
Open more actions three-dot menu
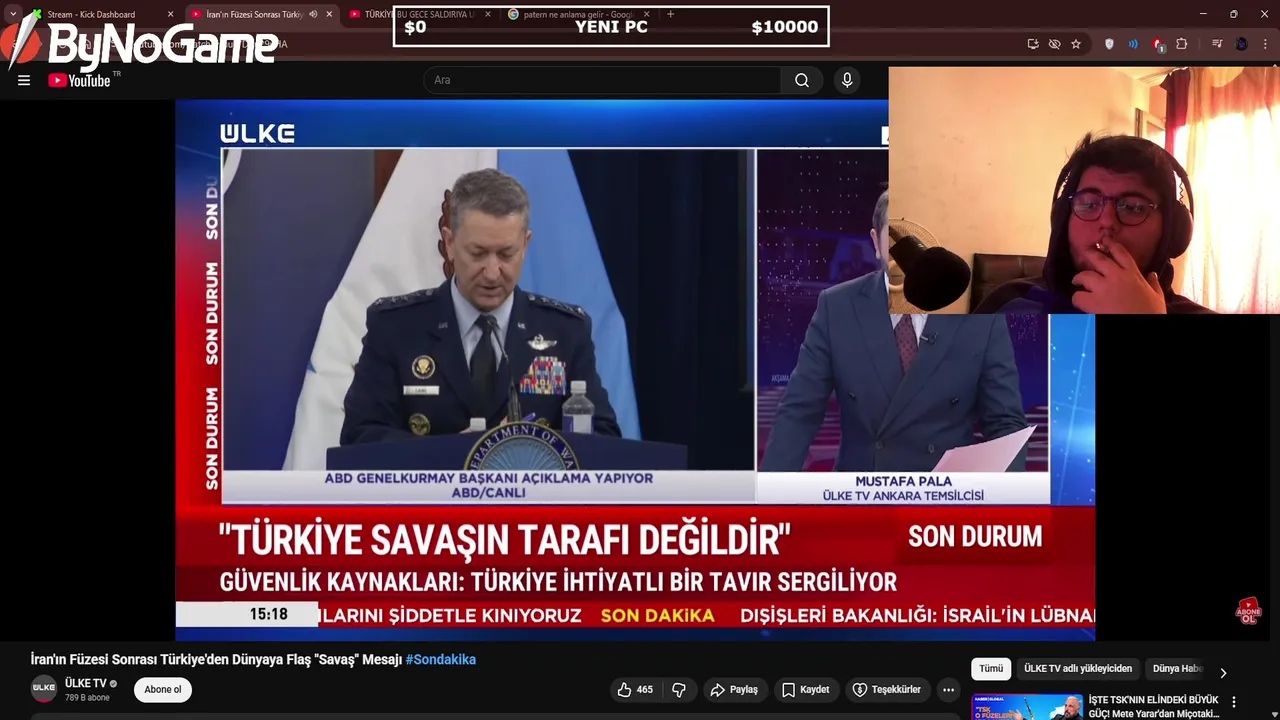[948, 689]
